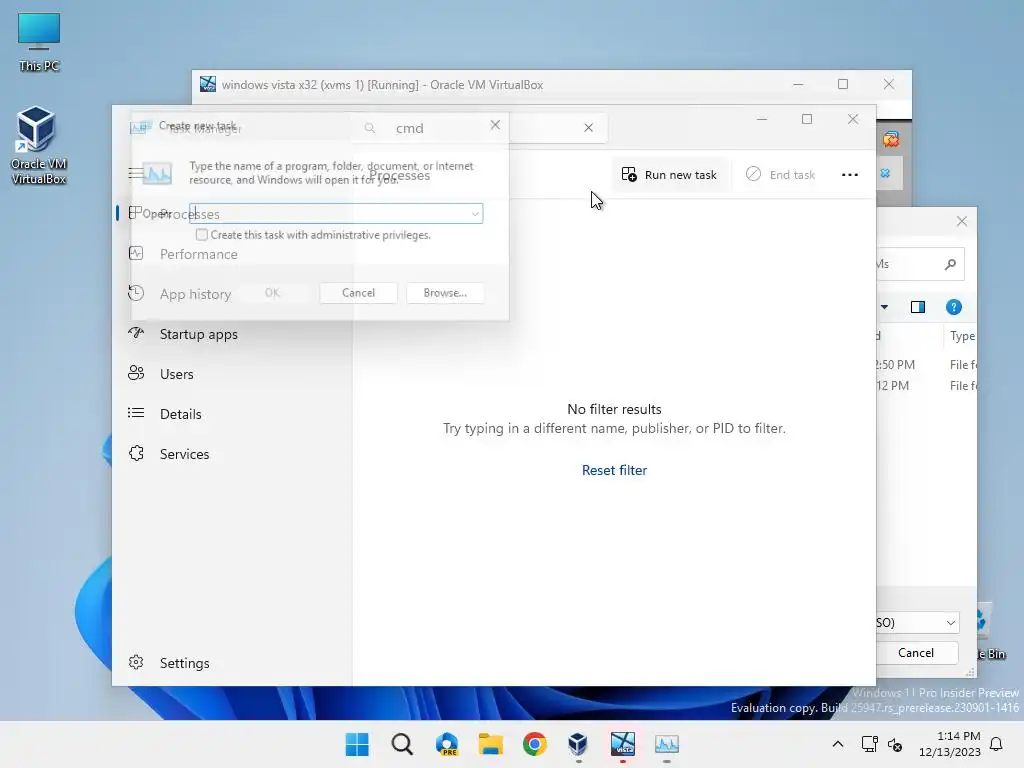The height and width of the screenshot is (768, 1024).
Task: Open the view options dropdown arrow in file dialog
Action: click(x=884, y=307)
